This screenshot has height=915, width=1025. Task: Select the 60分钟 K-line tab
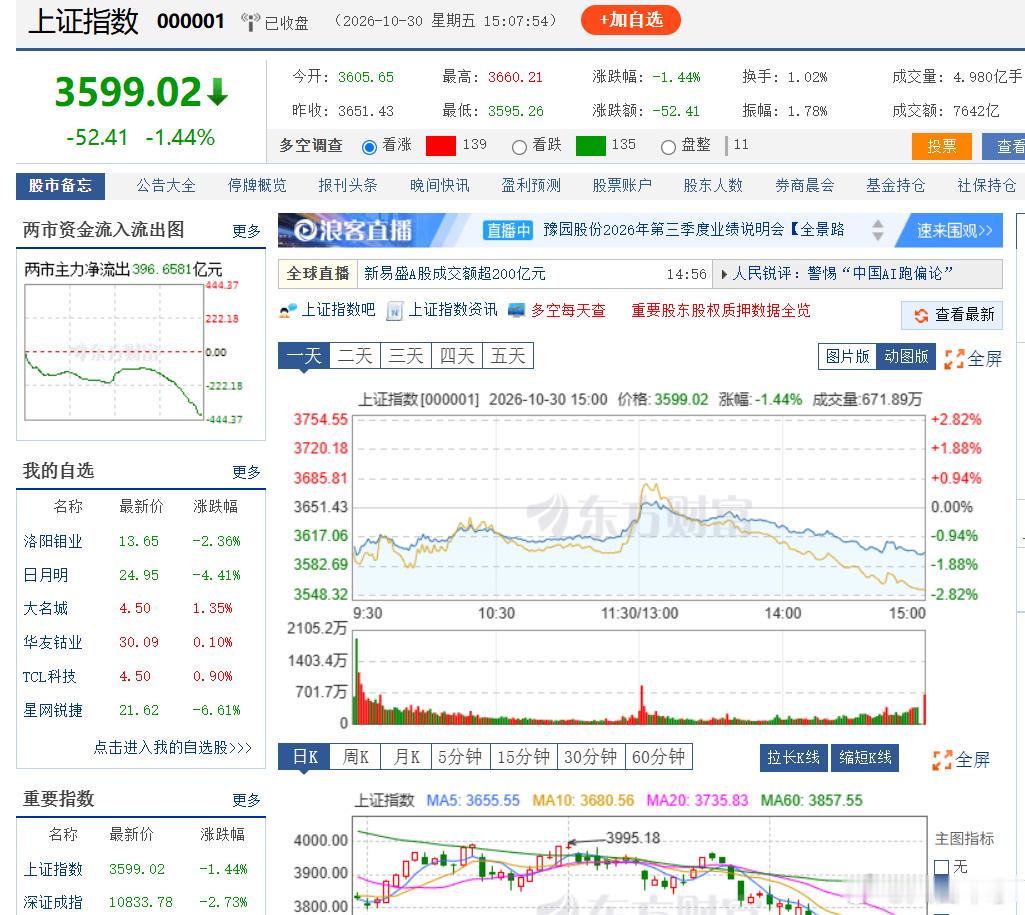tap(659, 757)
